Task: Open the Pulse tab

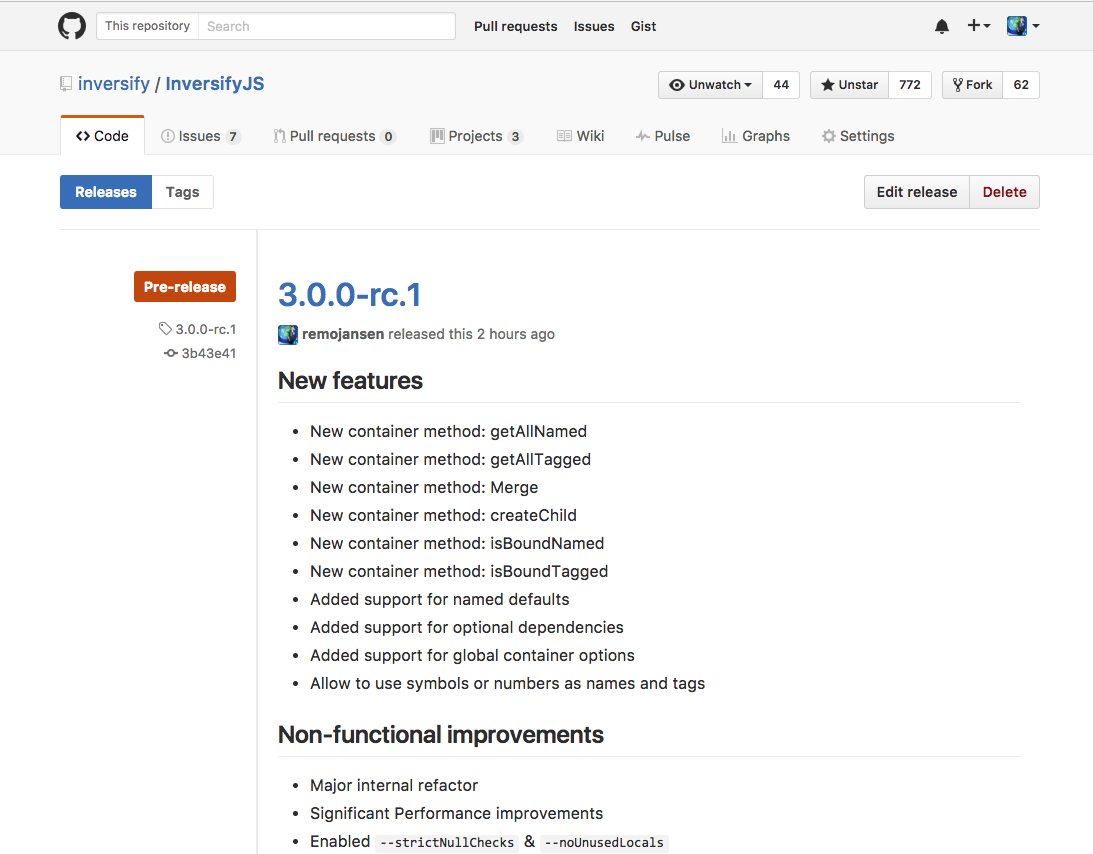Action: [663, 136]
